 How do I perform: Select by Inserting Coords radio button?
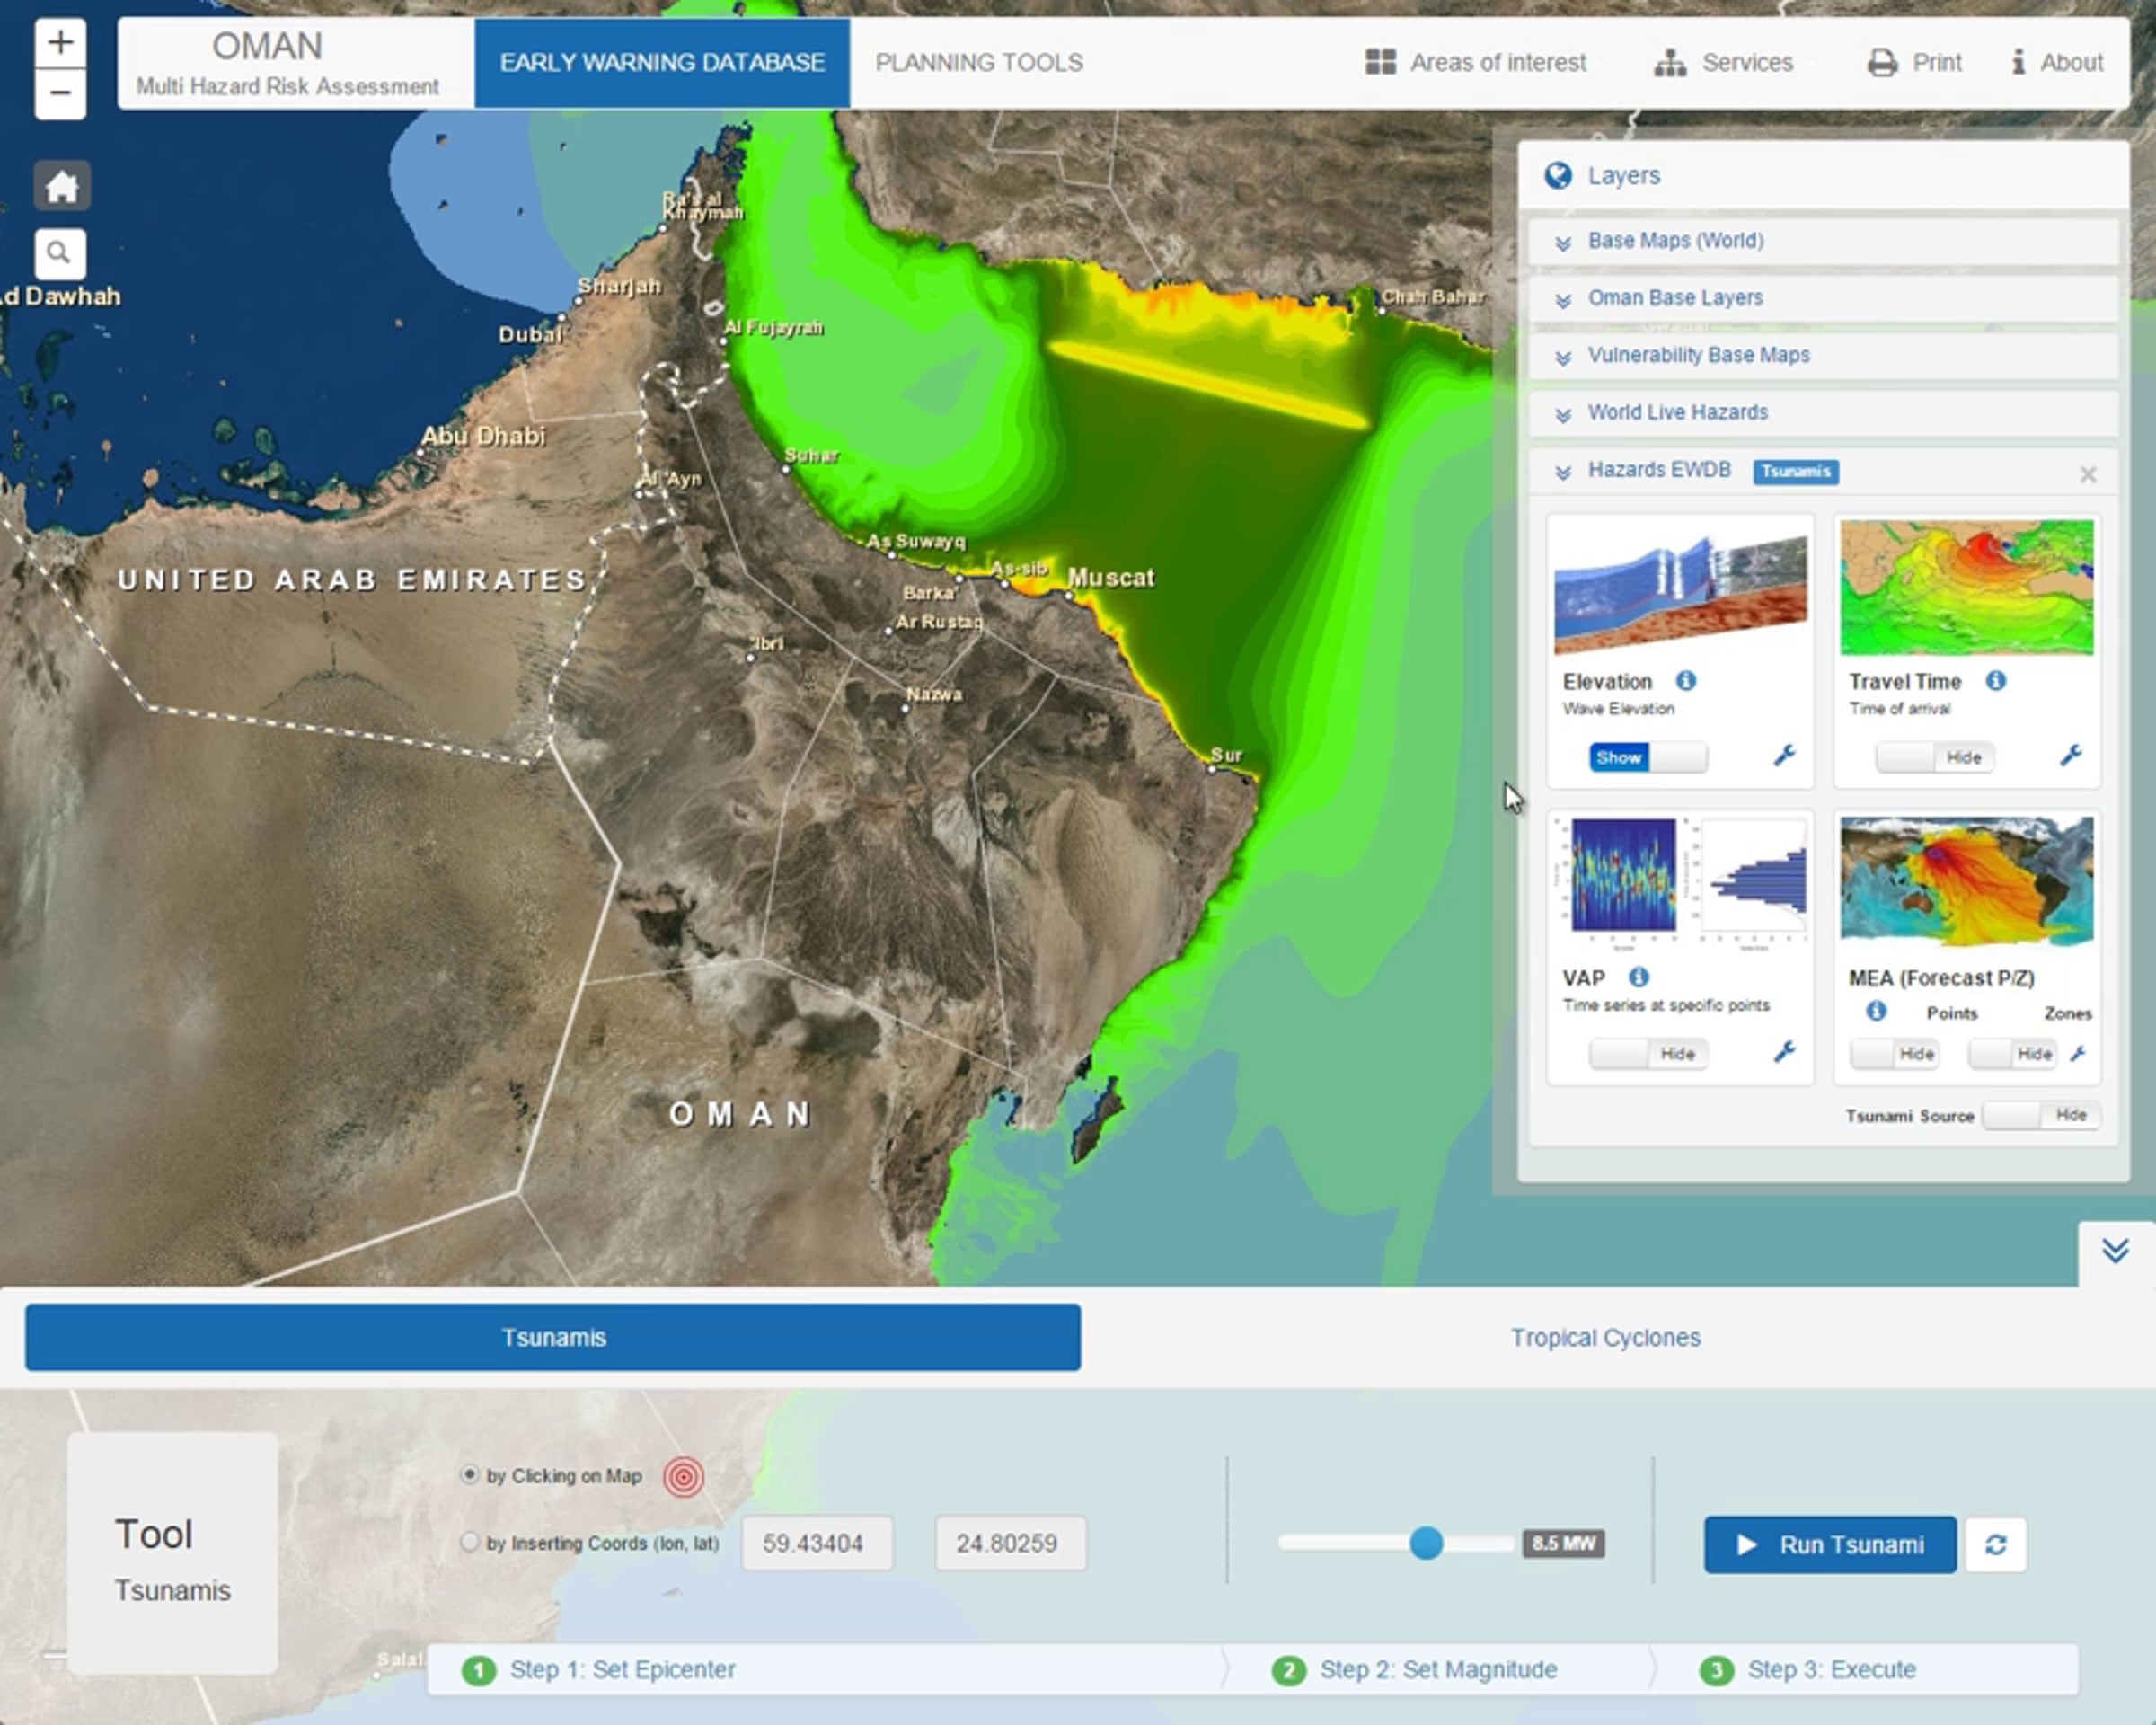click(x=469, y=1542)
